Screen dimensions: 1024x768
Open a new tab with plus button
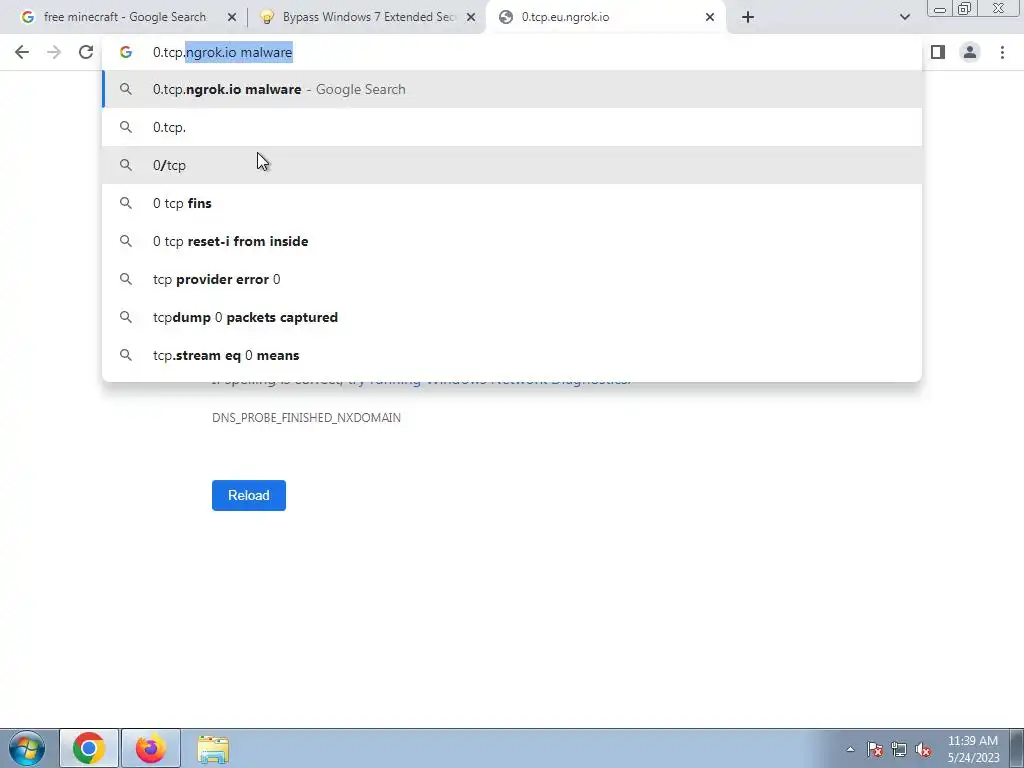pos(748,17)
